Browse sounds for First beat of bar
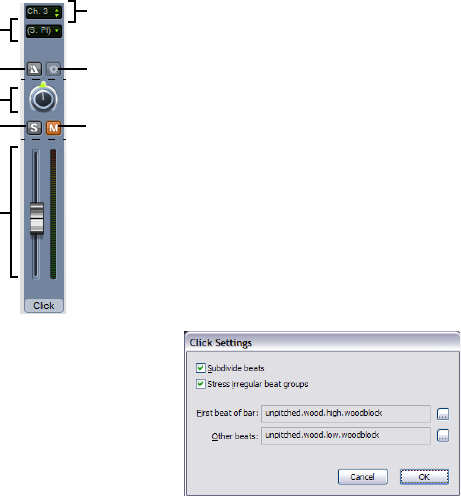The height and width of the screenshot is (496, 461). (x=443, y=414)
